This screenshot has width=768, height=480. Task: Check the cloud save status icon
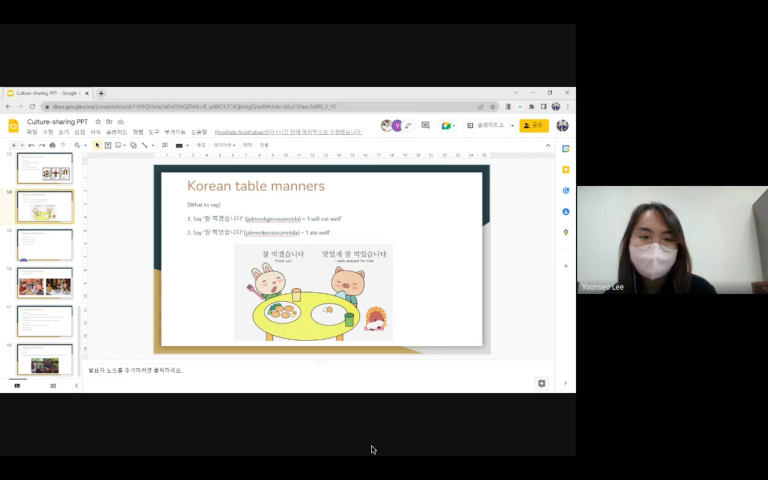tap(120, 121)
